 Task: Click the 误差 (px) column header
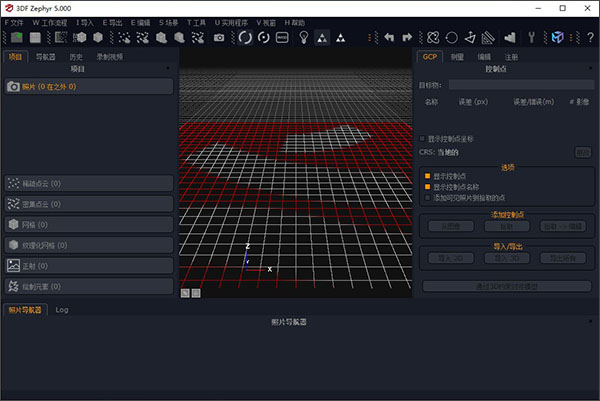473,102
